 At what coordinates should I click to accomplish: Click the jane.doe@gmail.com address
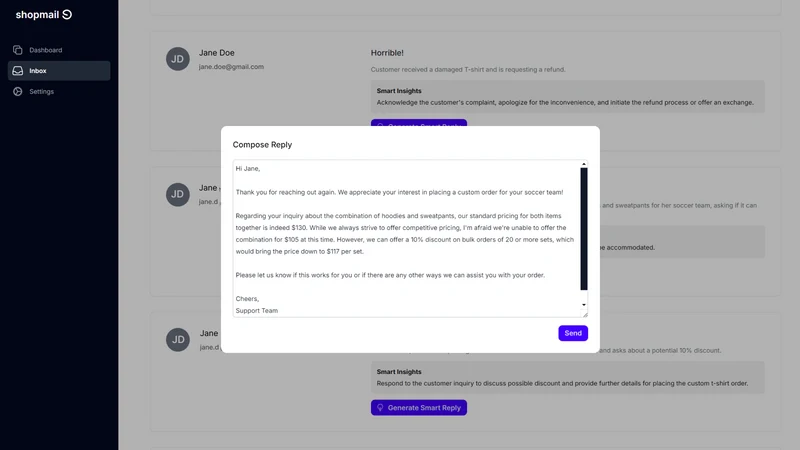click(x=231, y=67)
